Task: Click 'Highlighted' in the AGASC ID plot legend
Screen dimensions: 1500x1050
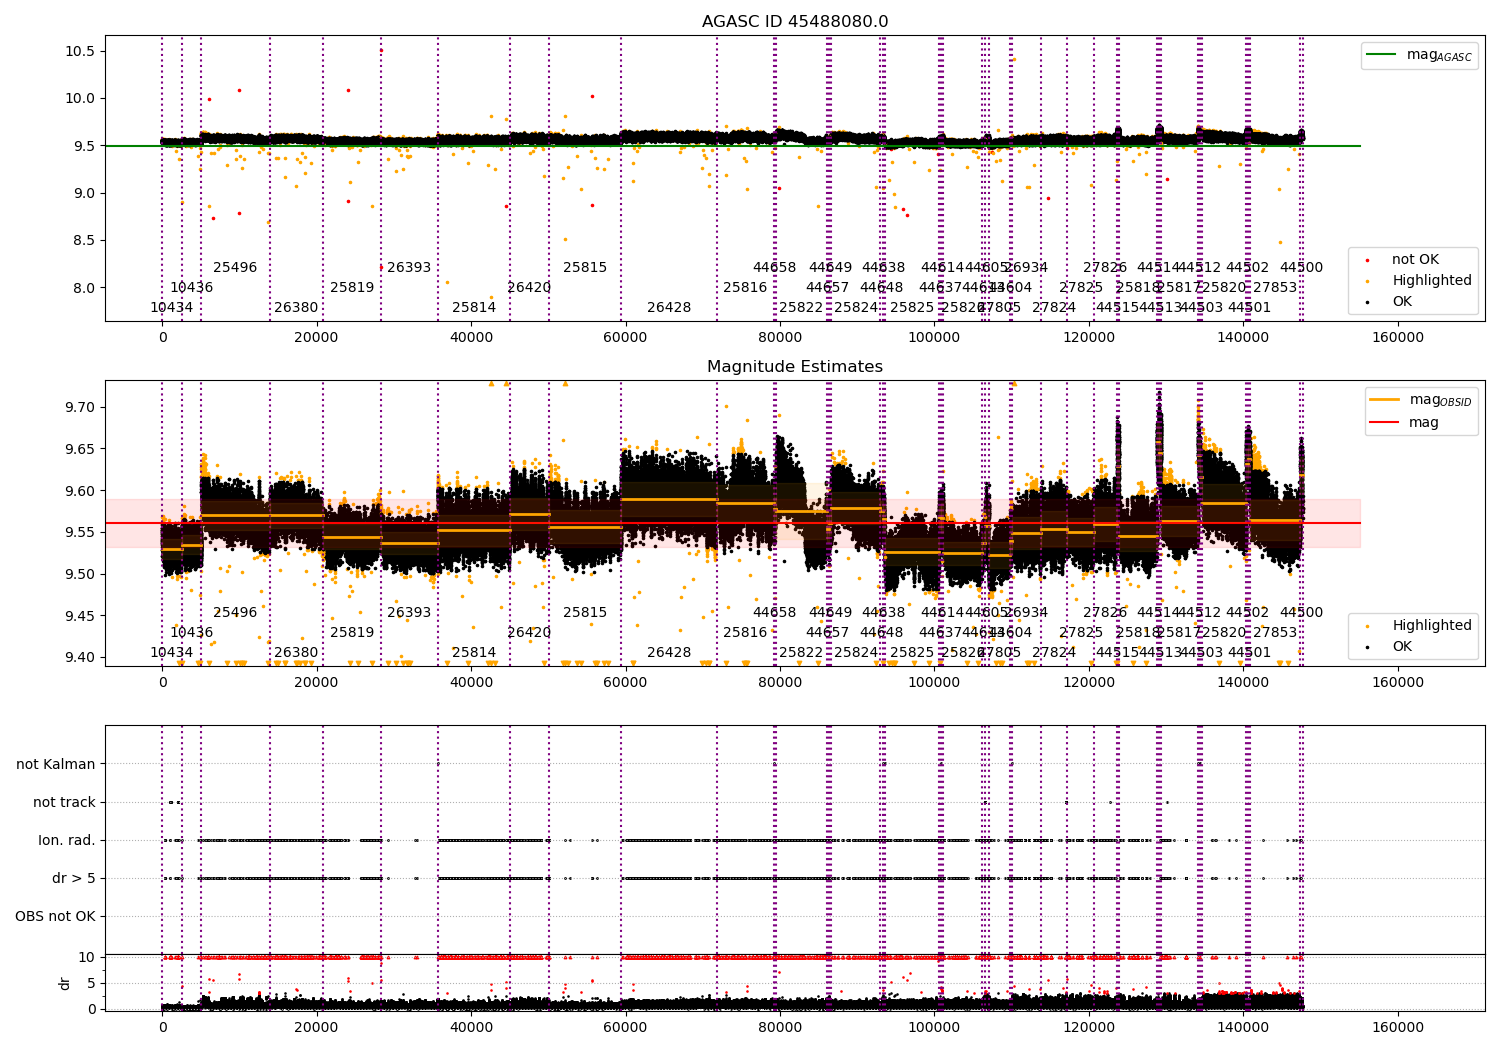Action: [1418, 281]
